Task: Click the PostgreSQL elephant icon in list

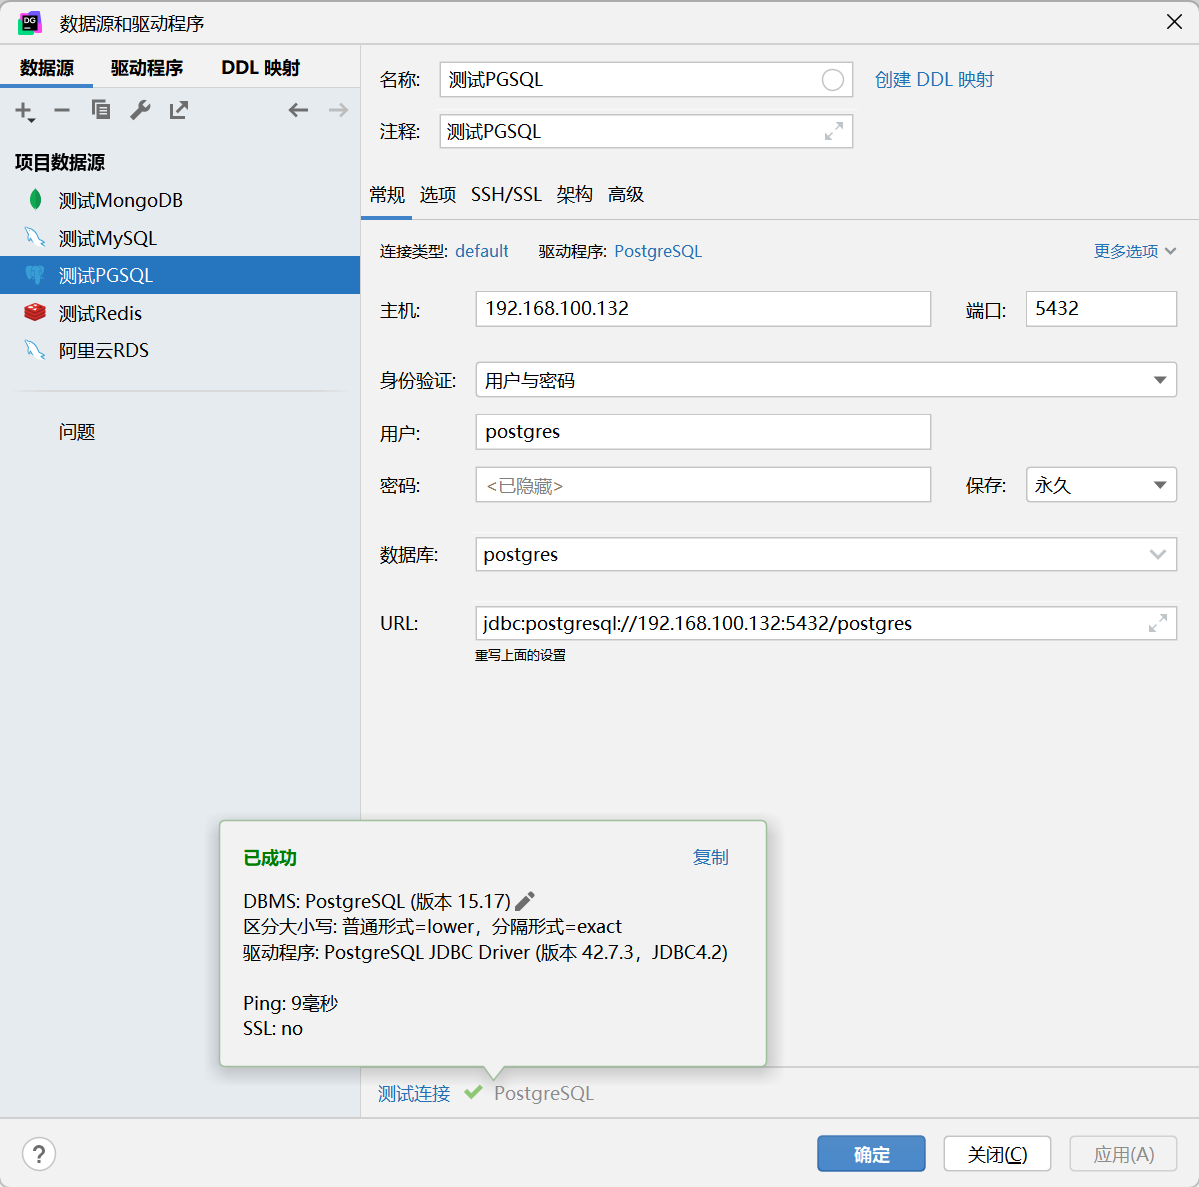Action: [x=35, y=275]
